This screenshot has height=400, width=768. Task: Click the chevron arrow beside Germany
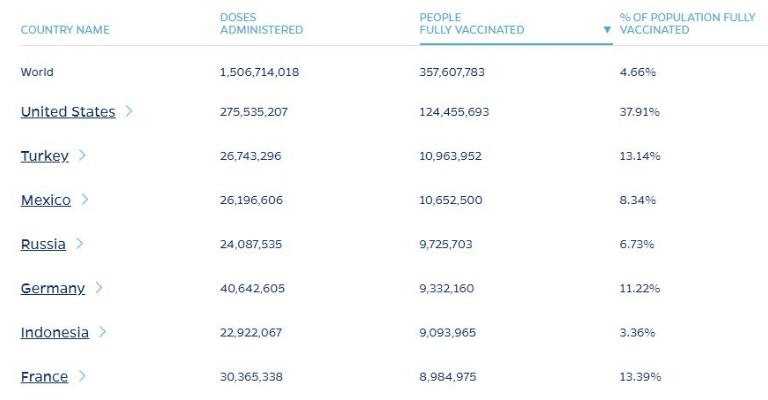point(99,288)
